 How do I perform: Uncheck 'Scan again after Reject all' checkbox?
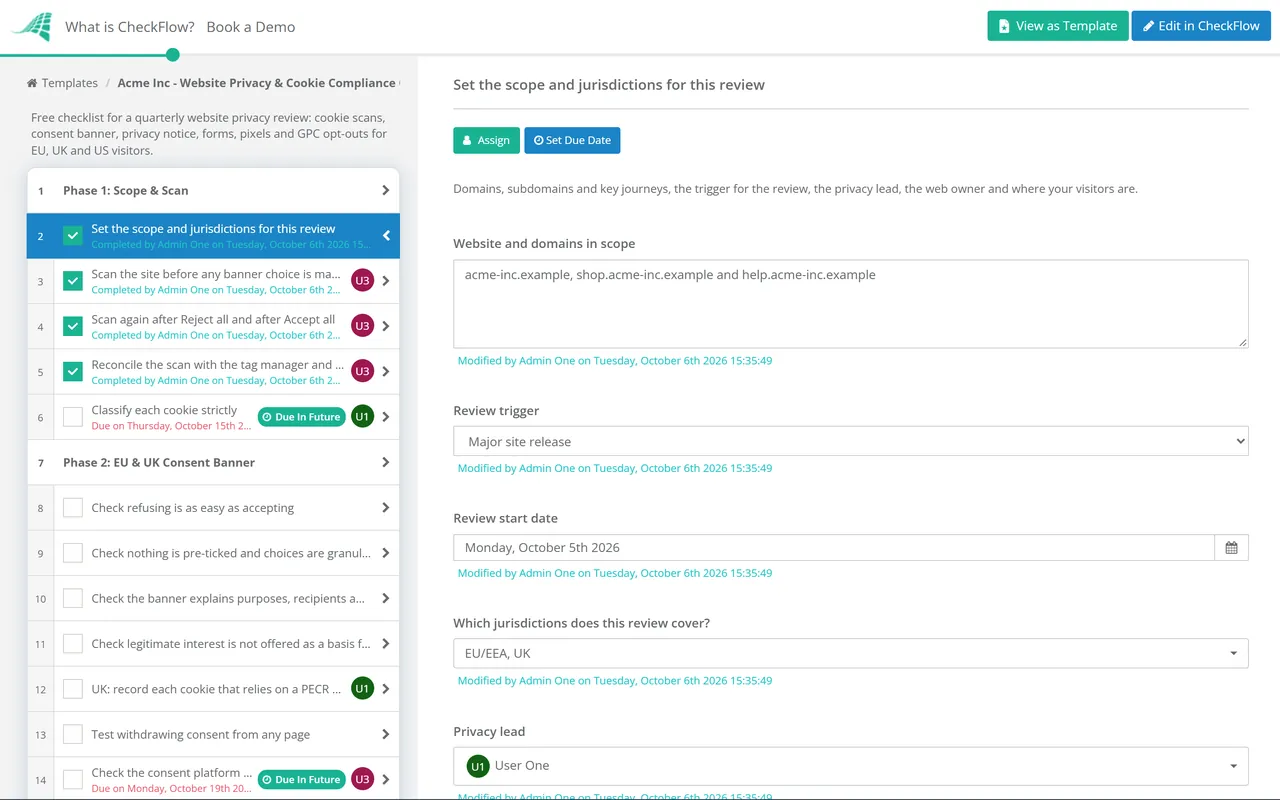click(73, 326)
